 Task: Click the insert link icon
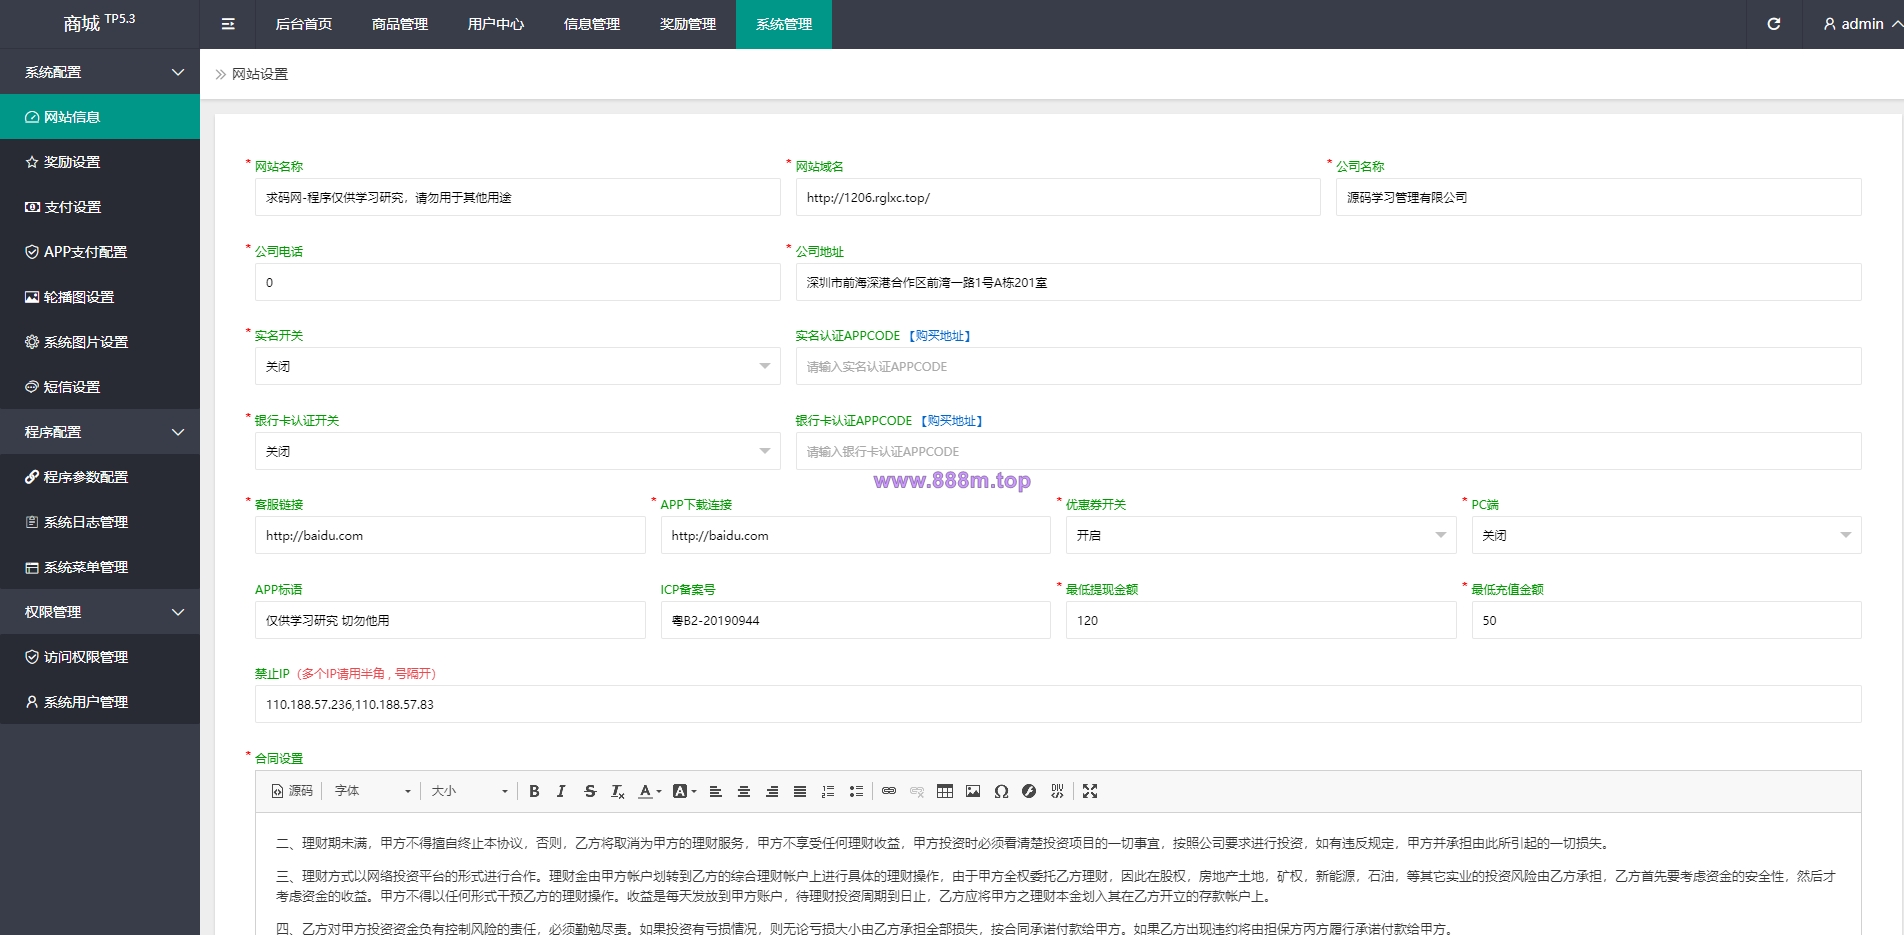(x=889, y=791)
